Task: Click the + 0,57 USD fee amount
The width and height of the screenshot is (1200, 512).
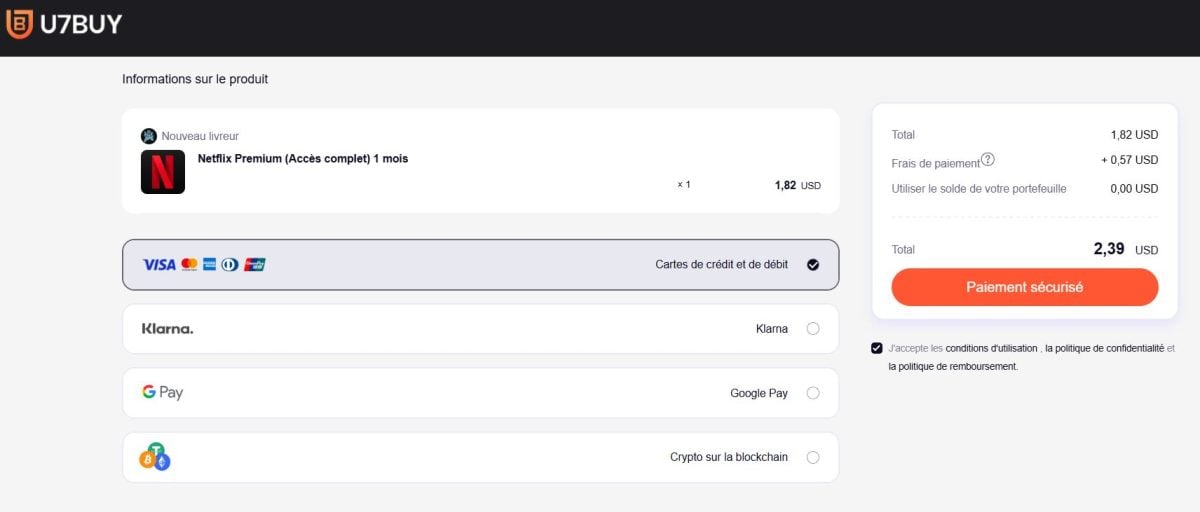Action: point(1130,160)
